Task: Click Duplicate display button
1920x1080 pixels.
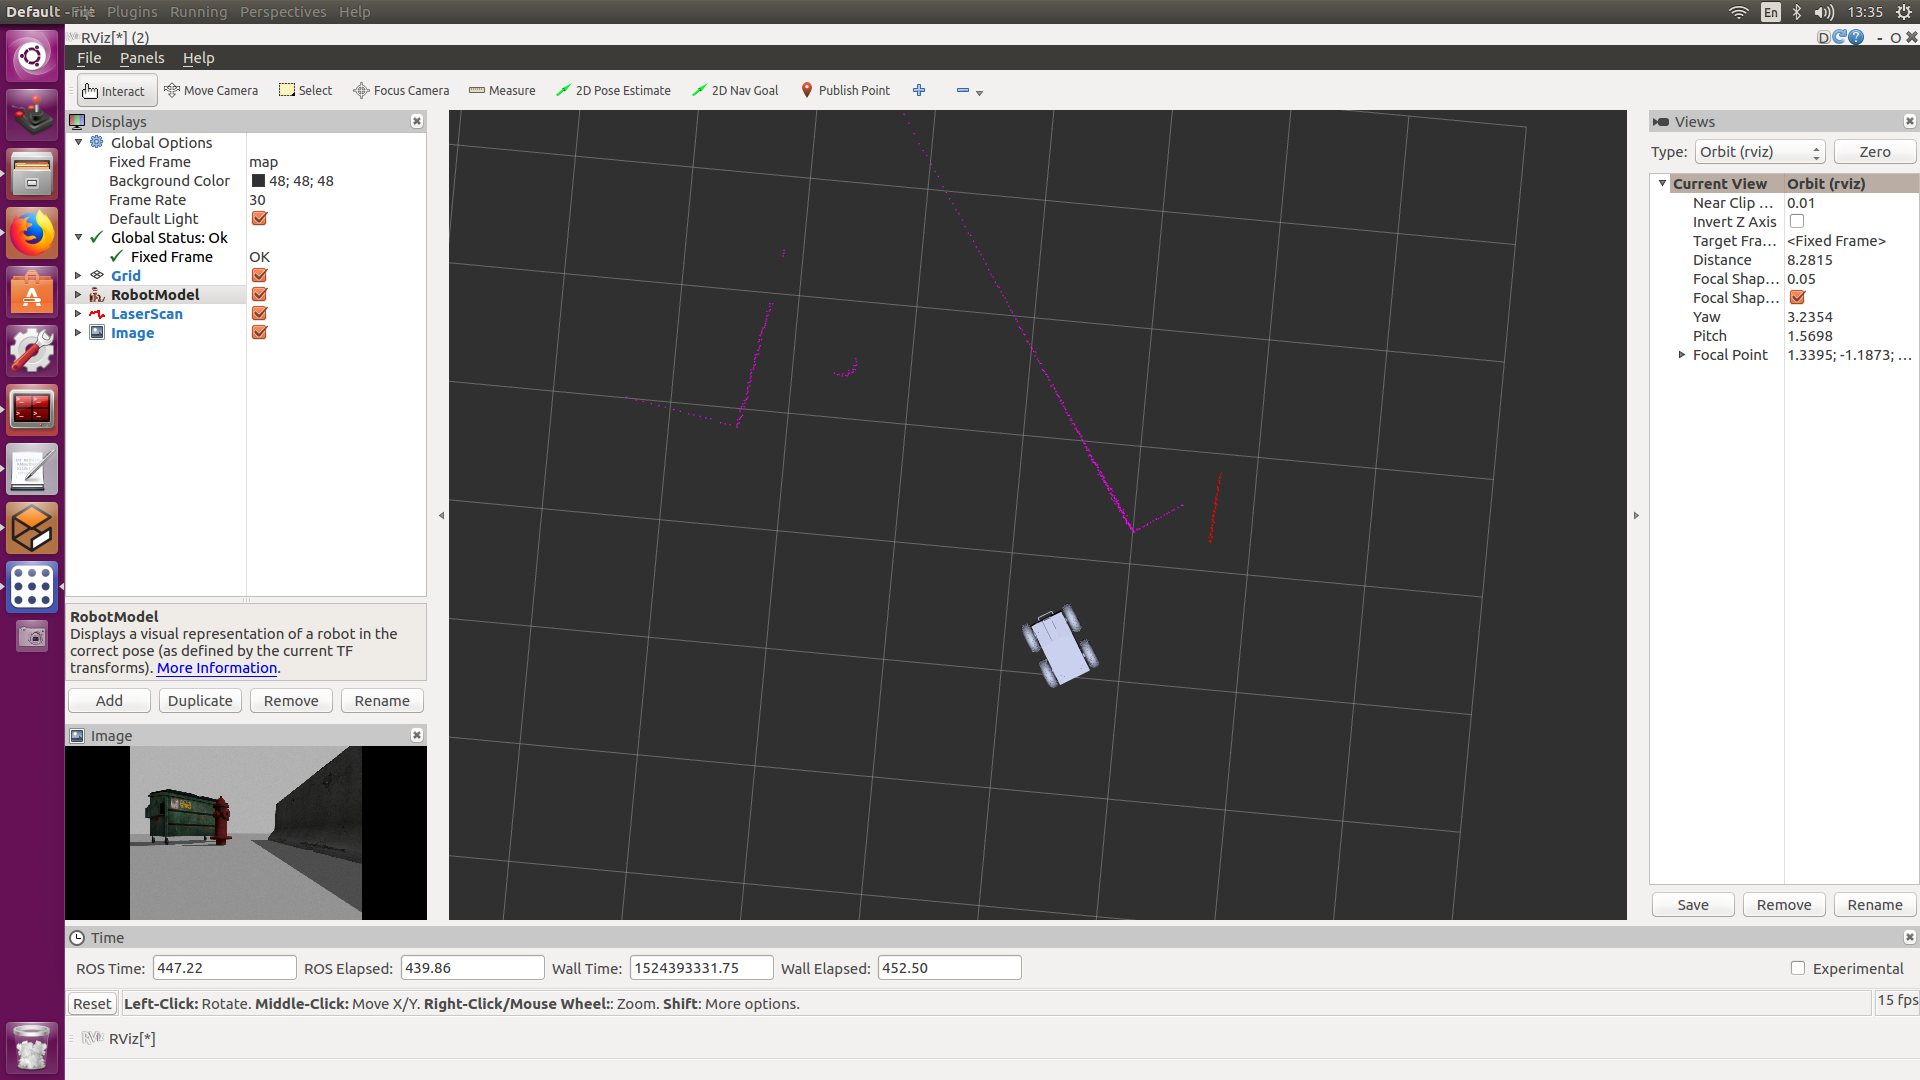Action: pos(200,700)
